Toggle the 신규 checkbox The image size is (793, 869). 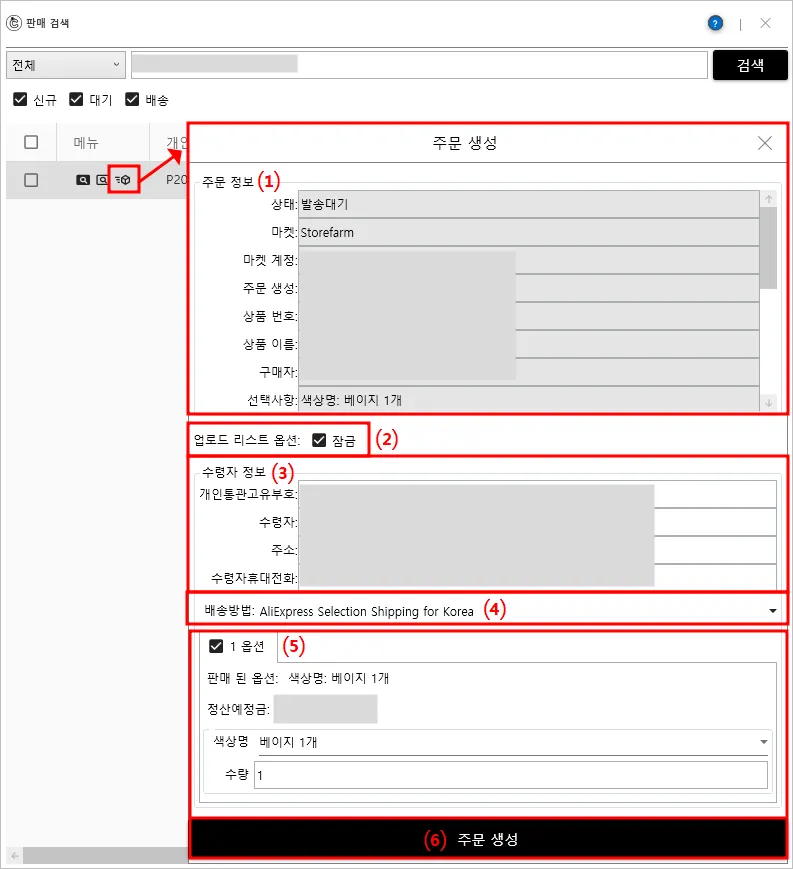(x=20, y=99)
